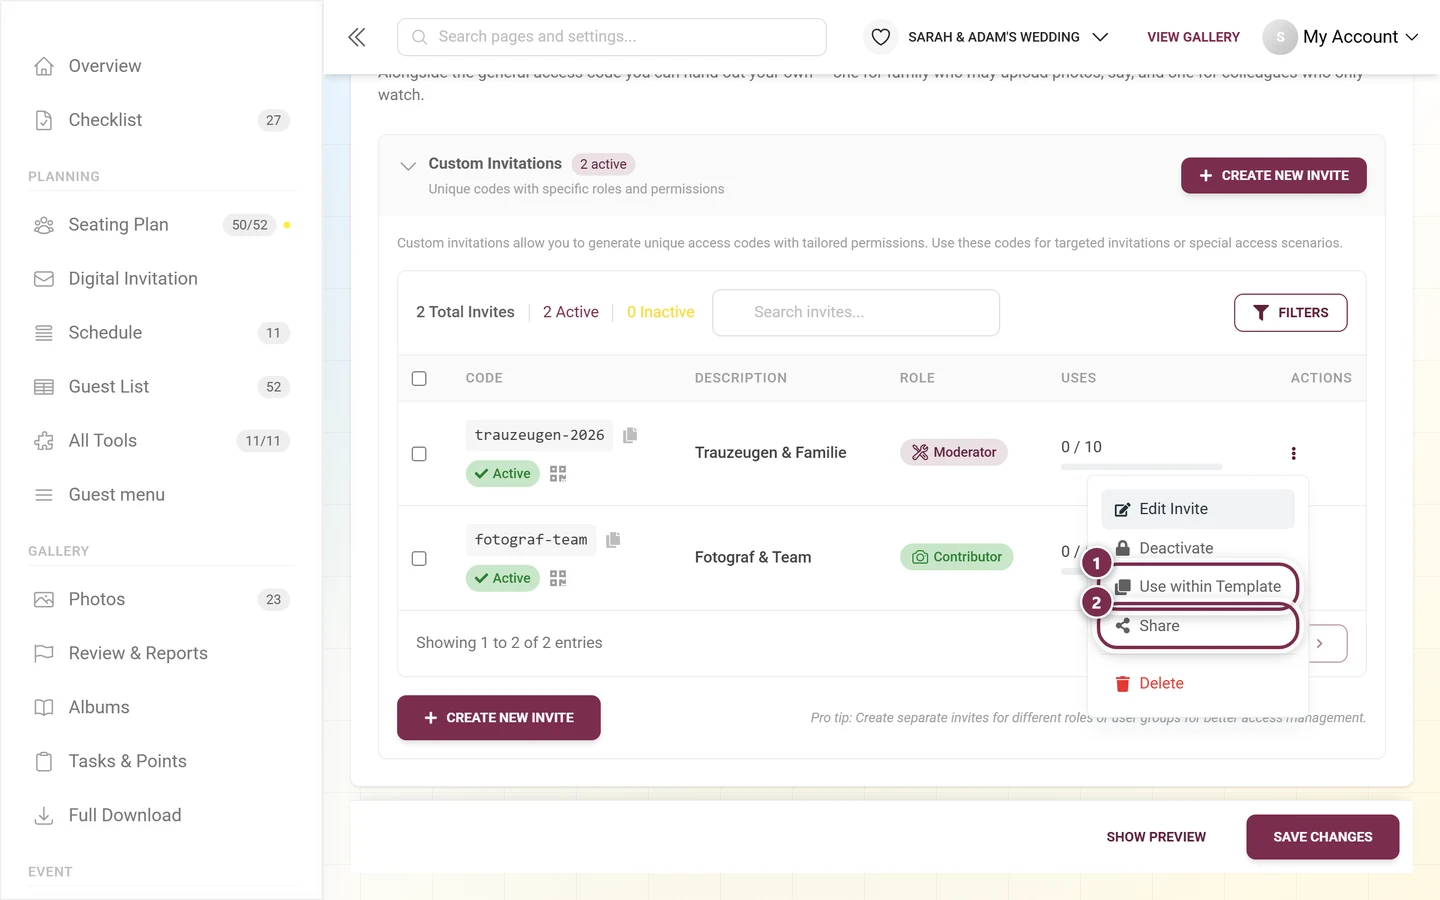This screenshot has height=900, width=1440.
Task: Tick the trauzeugen-2026 row checkbox
Action: click(419, 454)
